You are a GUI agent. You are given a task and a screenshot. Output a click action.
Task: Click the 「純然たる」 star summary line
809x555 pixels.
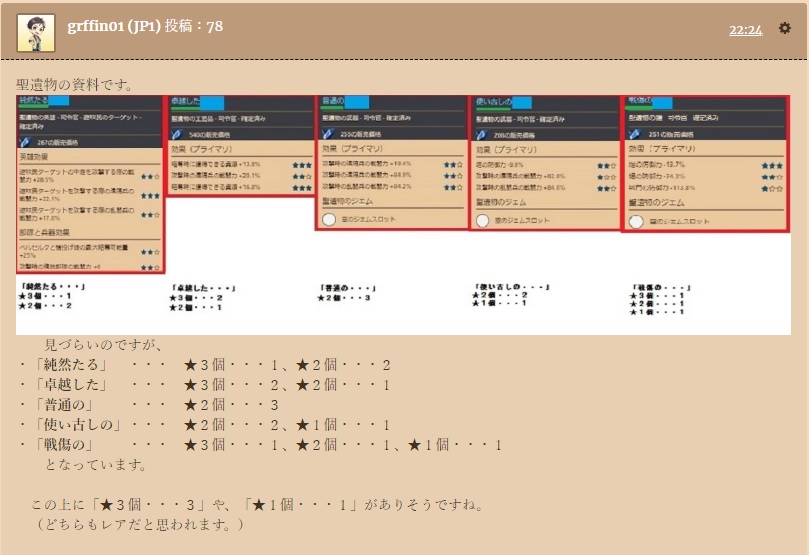point(205,365)
